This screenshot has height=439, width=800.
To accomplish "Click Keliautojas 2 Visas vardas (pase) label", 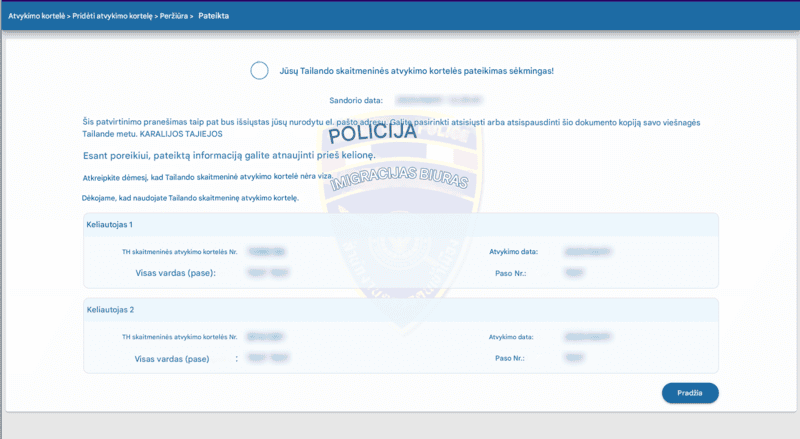I will click(x=172, y=359).
